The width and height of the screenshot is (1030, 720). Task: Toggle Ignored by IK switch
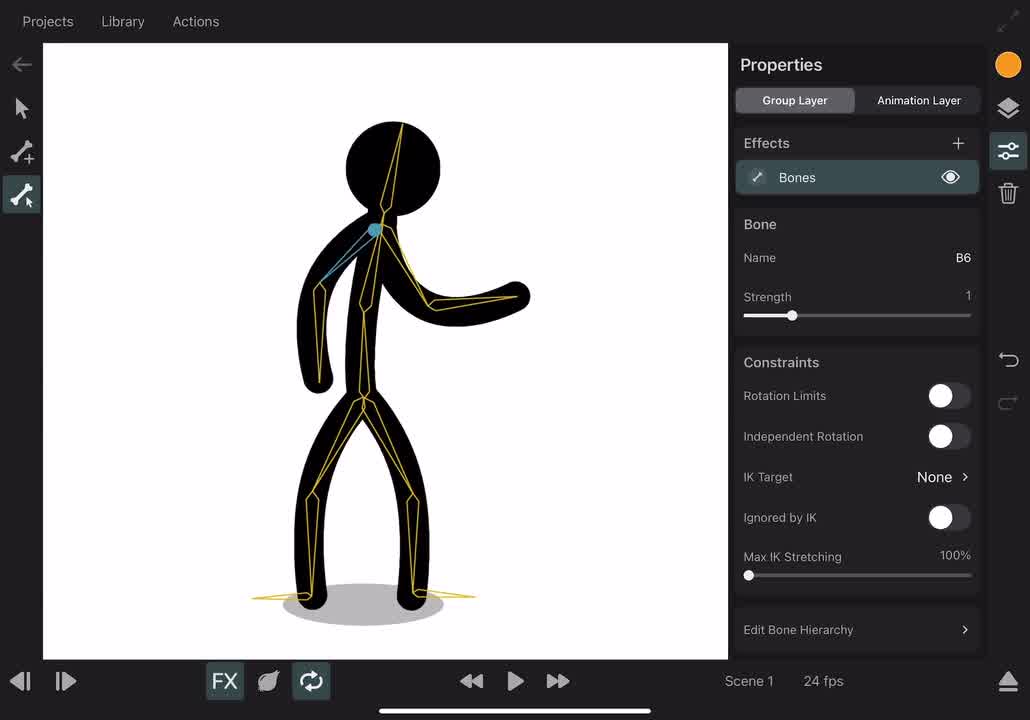[x=948, y=518]
